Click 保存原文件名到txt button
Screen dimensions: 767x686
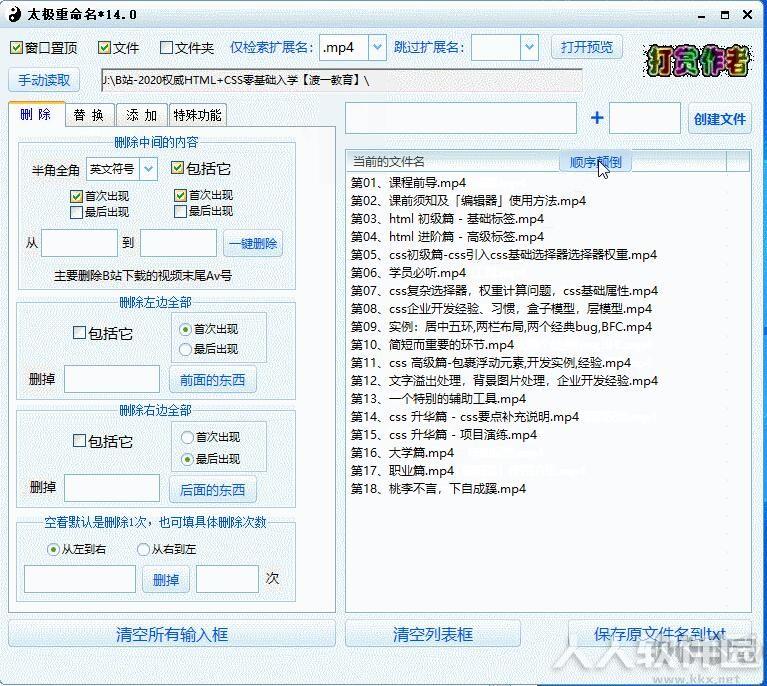(659, 634)
